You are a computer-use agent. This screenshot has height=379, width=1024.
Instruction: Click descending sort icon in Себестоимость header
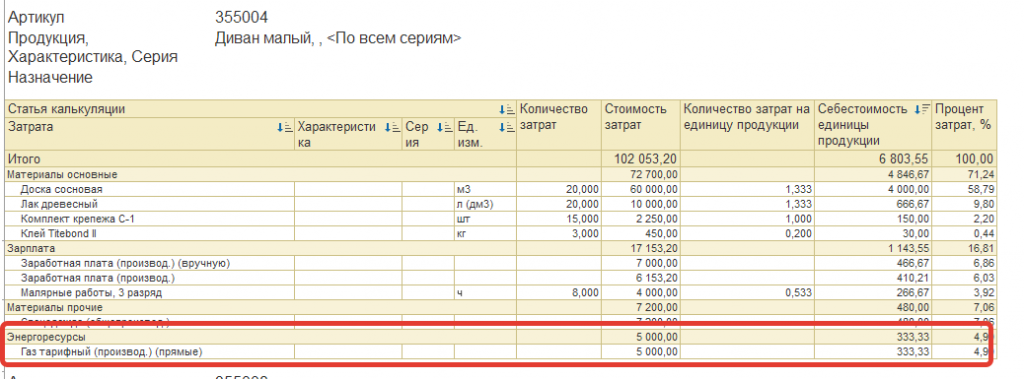pos(921,110)
